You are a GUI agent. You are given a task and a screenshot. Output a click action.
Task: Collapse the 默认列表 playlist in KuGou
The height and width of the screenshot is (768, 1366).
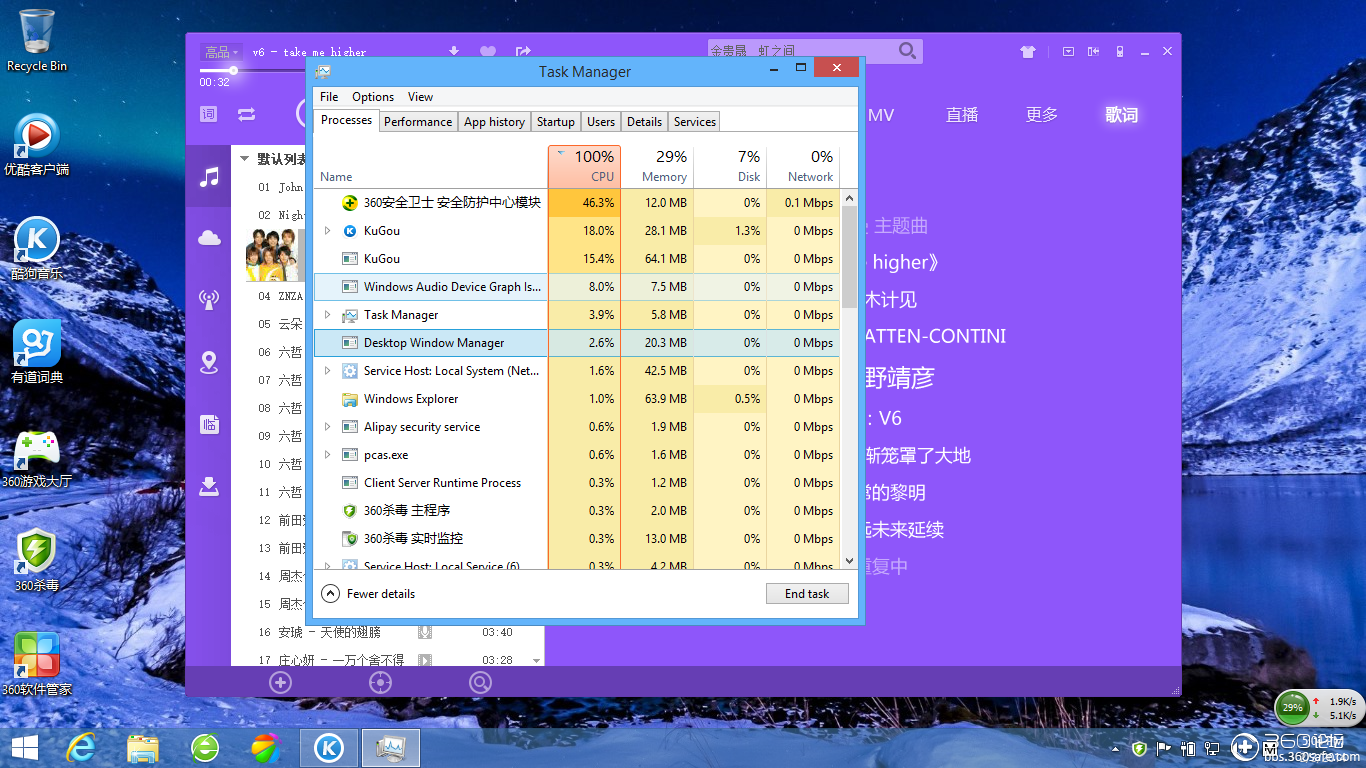[x=244, y=158]
